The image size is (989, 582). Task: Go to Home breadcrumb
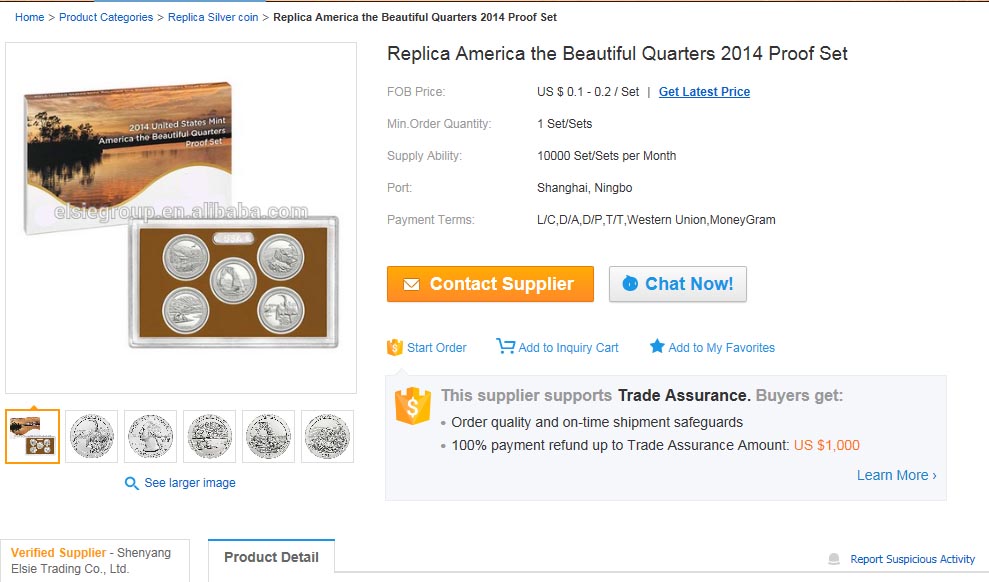(30, 17)
